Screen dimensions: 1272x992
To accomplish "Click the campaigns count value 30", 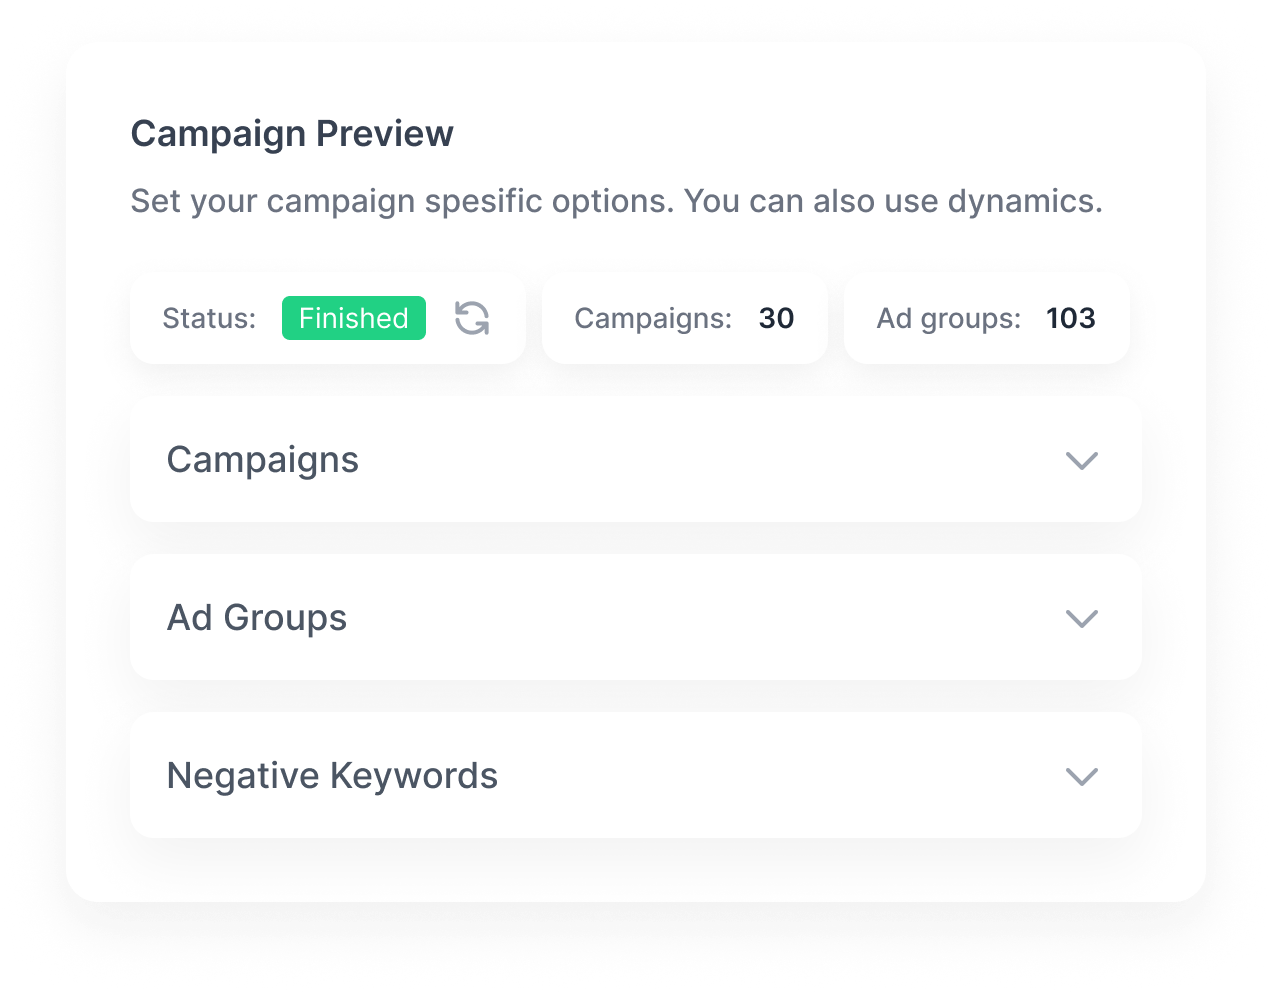I will coord(776,318).
